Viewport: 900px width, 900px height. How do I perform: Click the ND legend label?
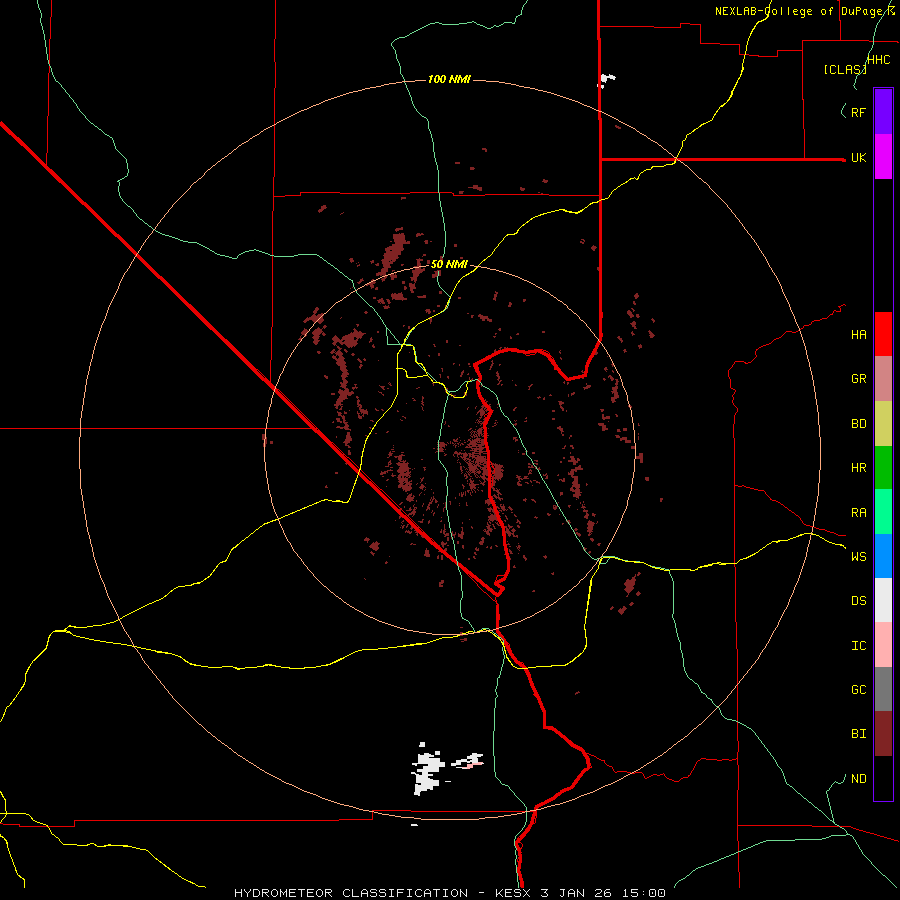click(x=858, y=779)
